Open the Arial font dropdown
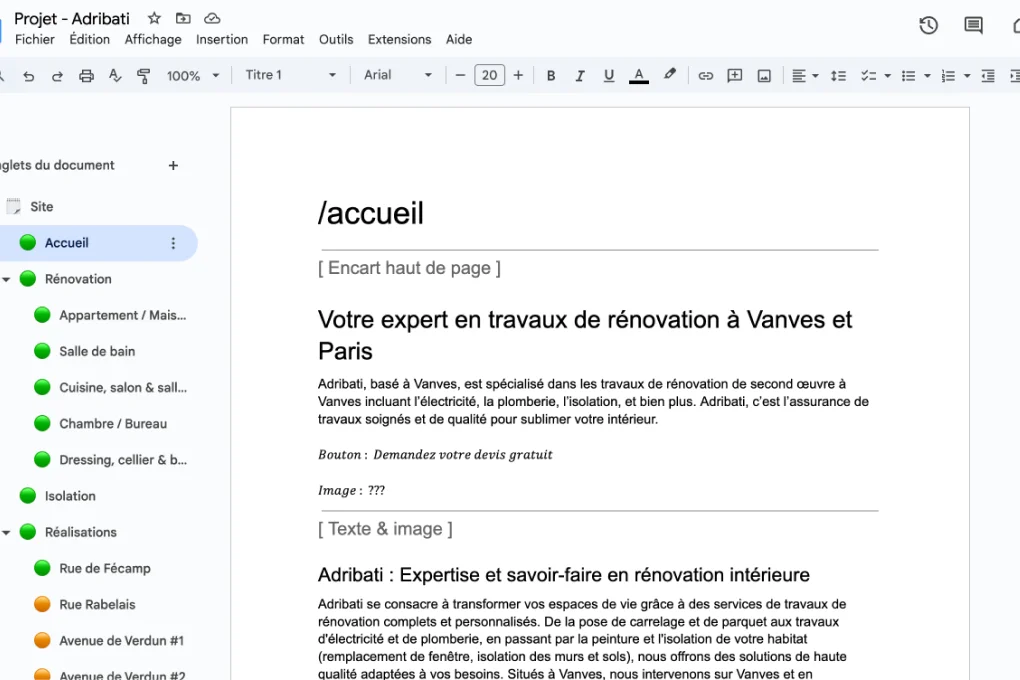The height and width of the screenshot is (680, 1020). pyautogui.click(x=398, y=75)
